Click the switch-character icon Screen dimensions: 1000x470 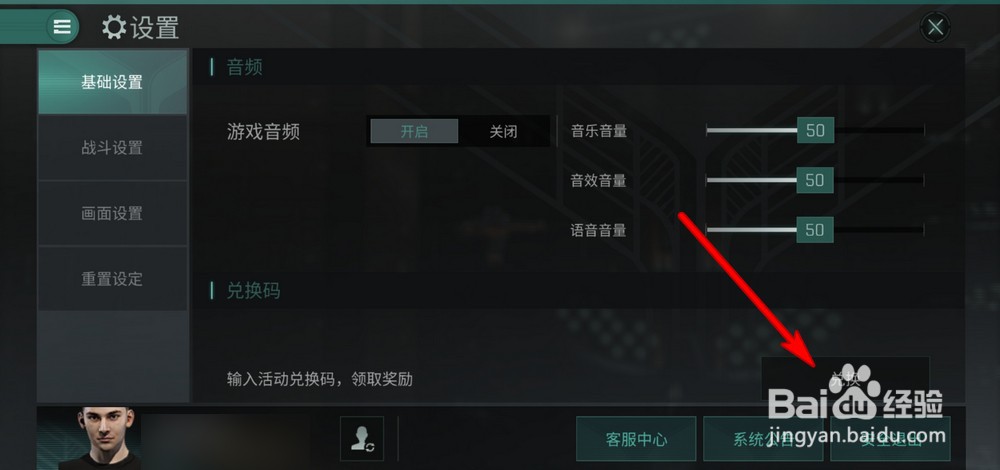pyautogui.click(x=362, y=439)
